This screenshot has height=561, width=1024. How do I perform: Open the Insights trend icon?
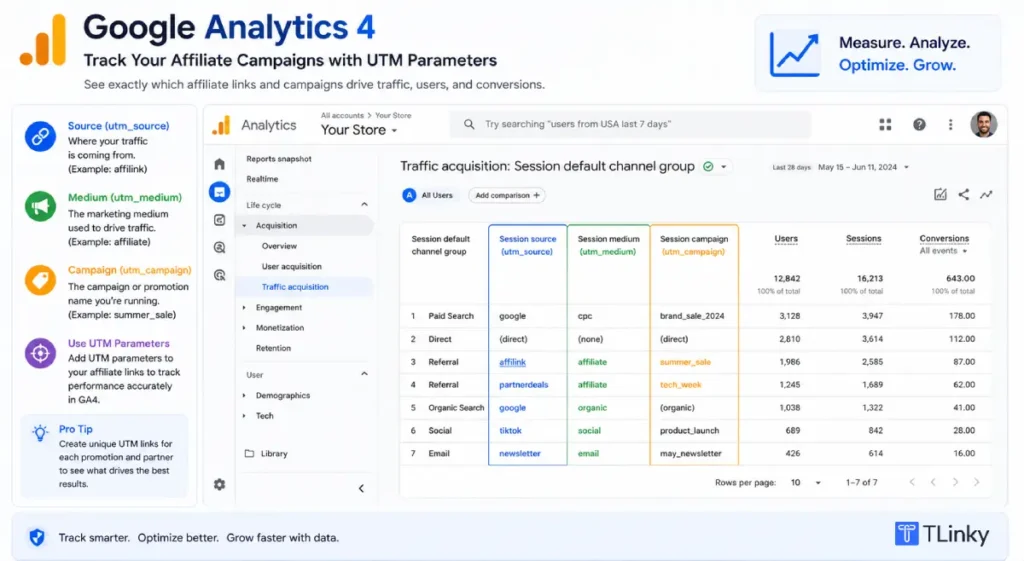[x=986, y=194]
